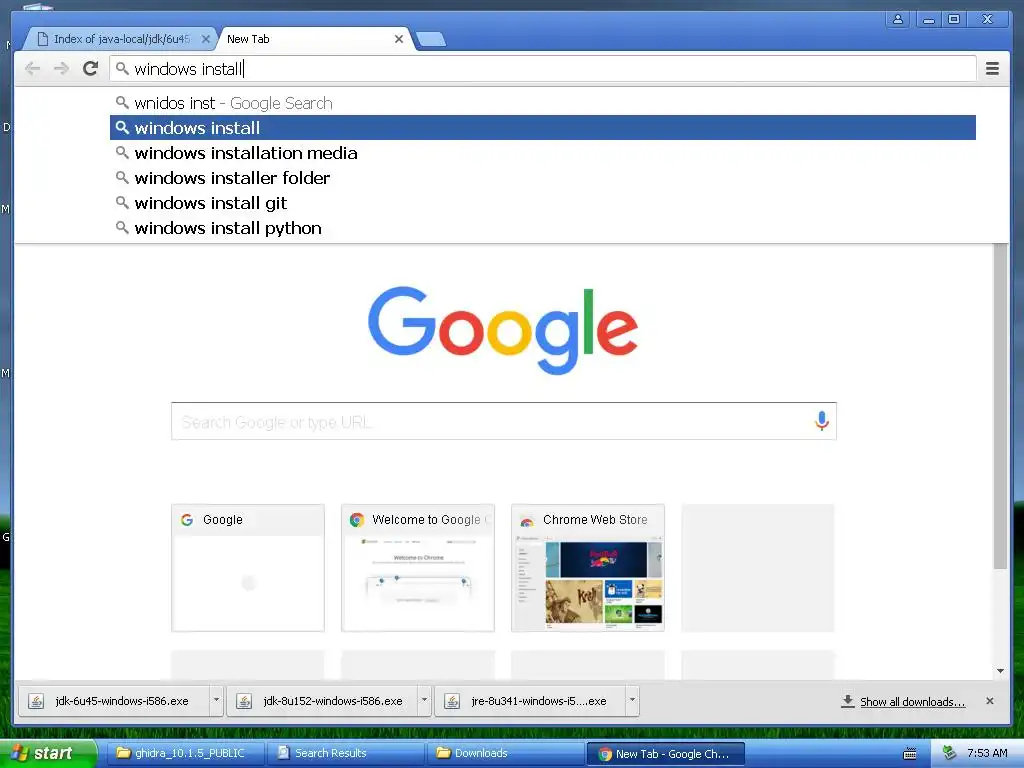
Task: Open downloaded jre-8u341-windows exe file
Action: tap(530, 701)
